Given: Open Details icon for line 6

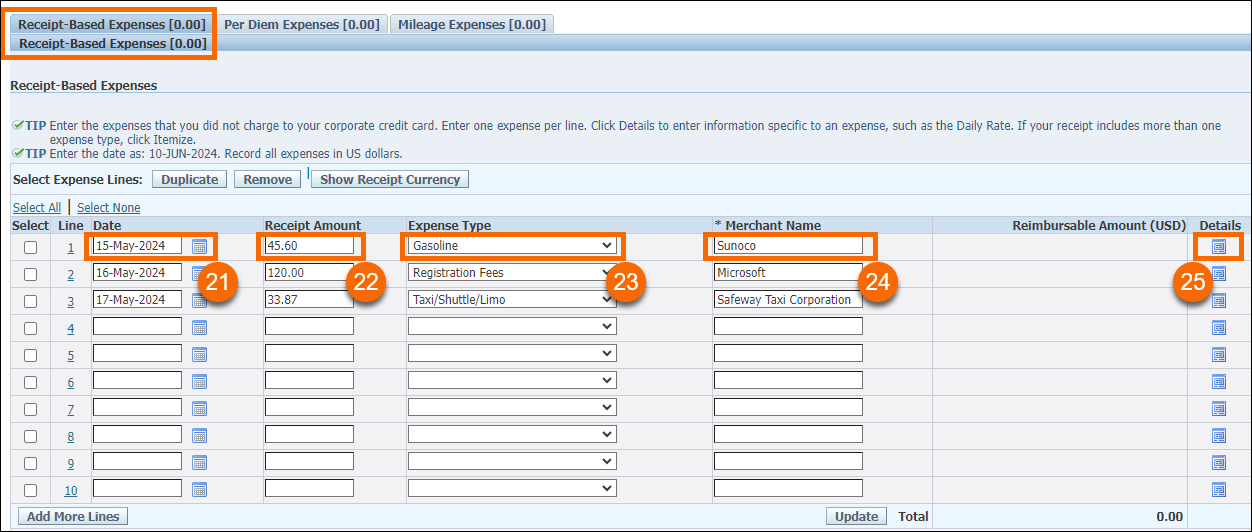Looking at the screenshot, I should coord(1218,382).
